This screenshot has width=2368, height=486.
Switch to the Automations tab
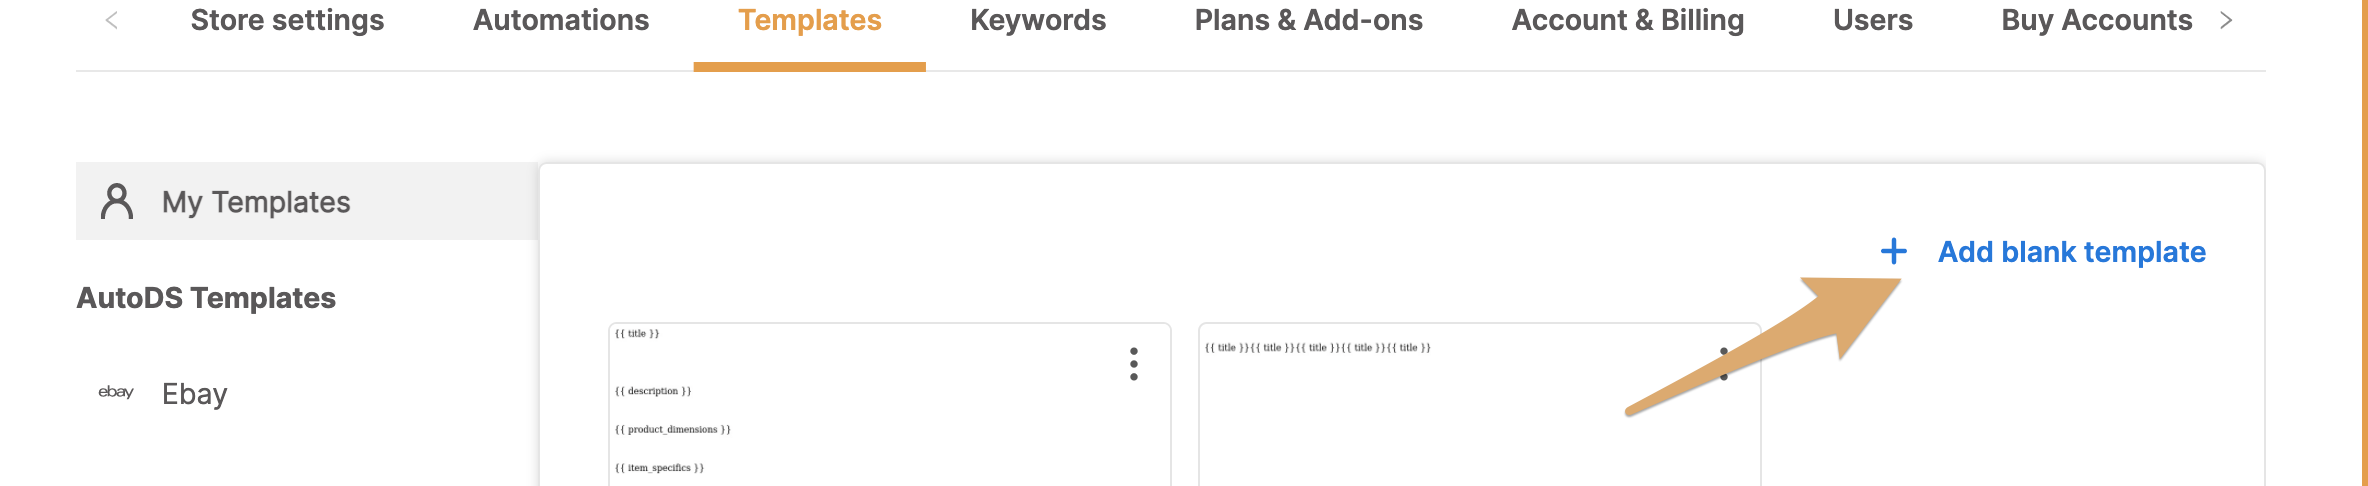click(561, 21)
